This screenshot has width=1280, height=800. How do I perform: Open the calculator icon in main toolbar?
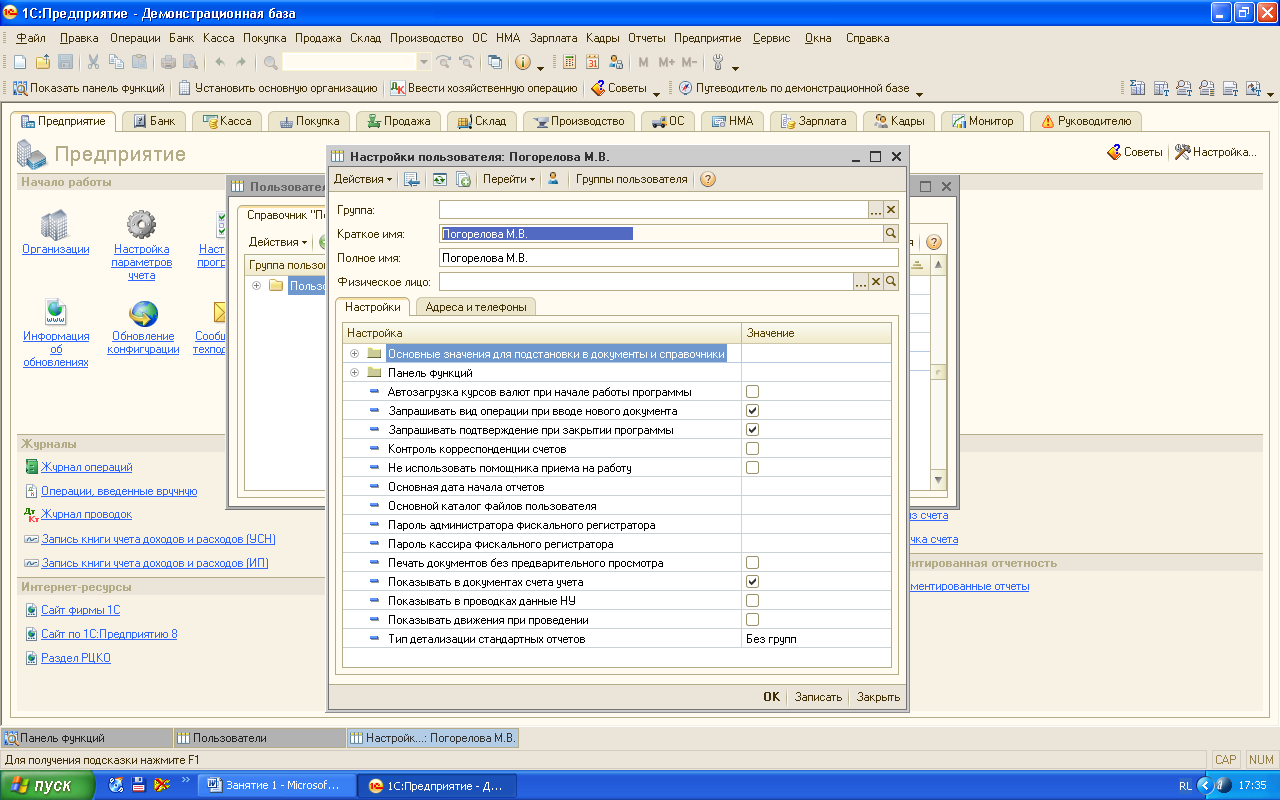pos(570,62)
